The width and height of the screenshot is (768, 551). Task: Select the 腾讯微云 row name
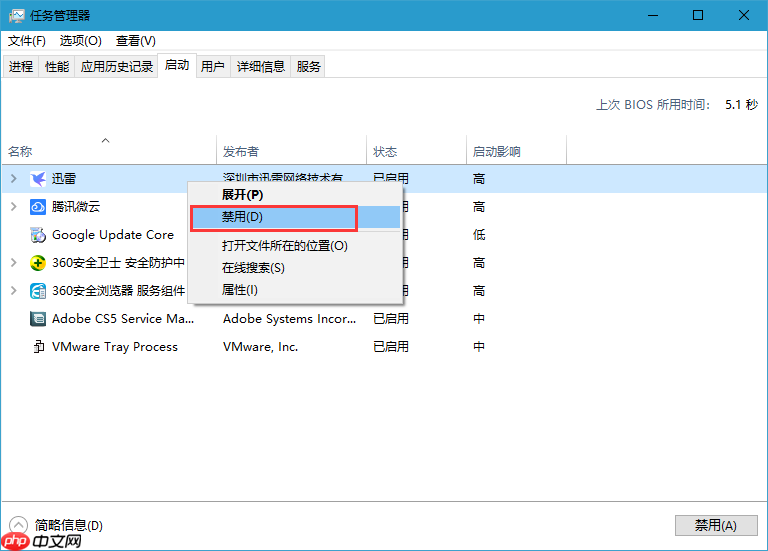[76, 207]
